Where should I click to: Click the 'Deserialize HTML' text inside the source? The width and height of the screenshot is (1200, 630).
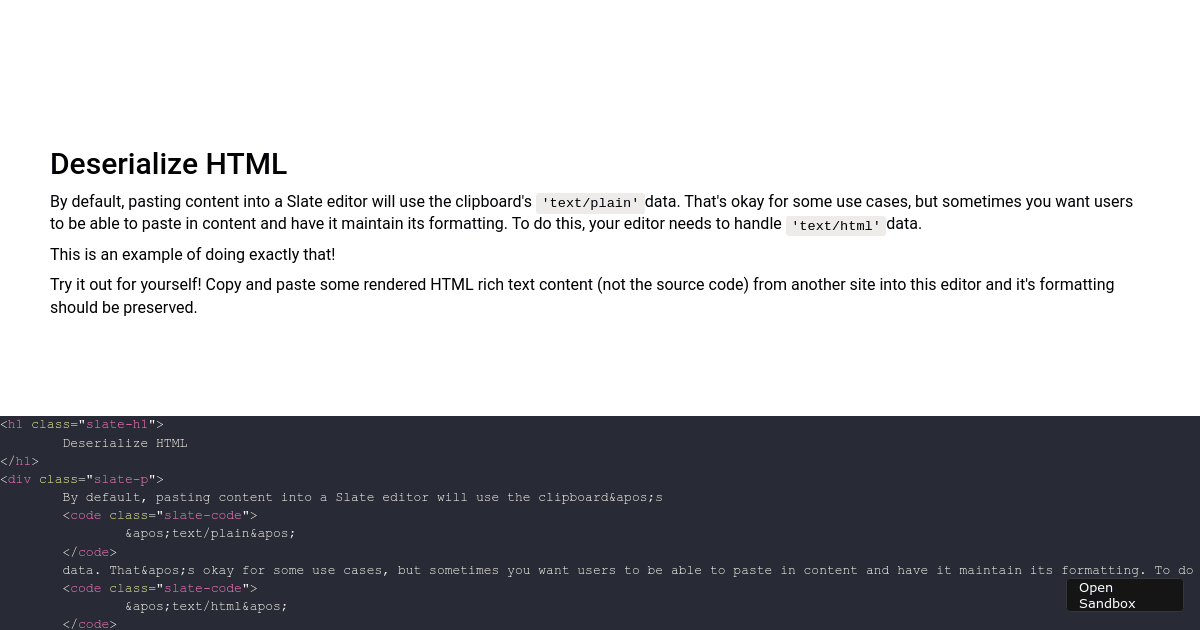(125, 443)
